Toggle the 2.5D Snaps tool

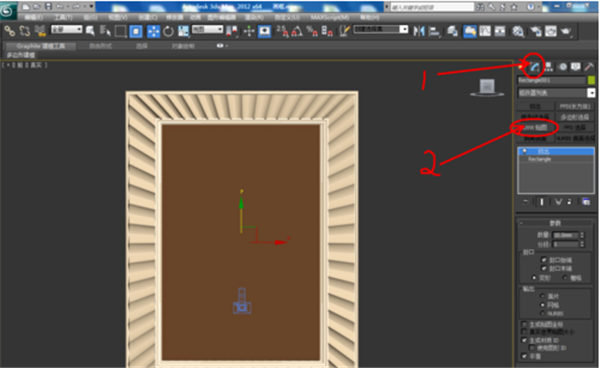click(282, 31)
